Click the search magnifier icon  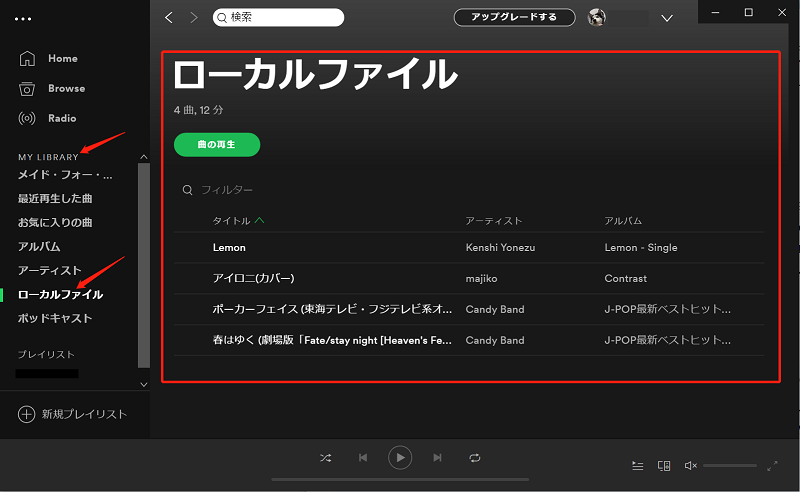click(x=222, y=18)
